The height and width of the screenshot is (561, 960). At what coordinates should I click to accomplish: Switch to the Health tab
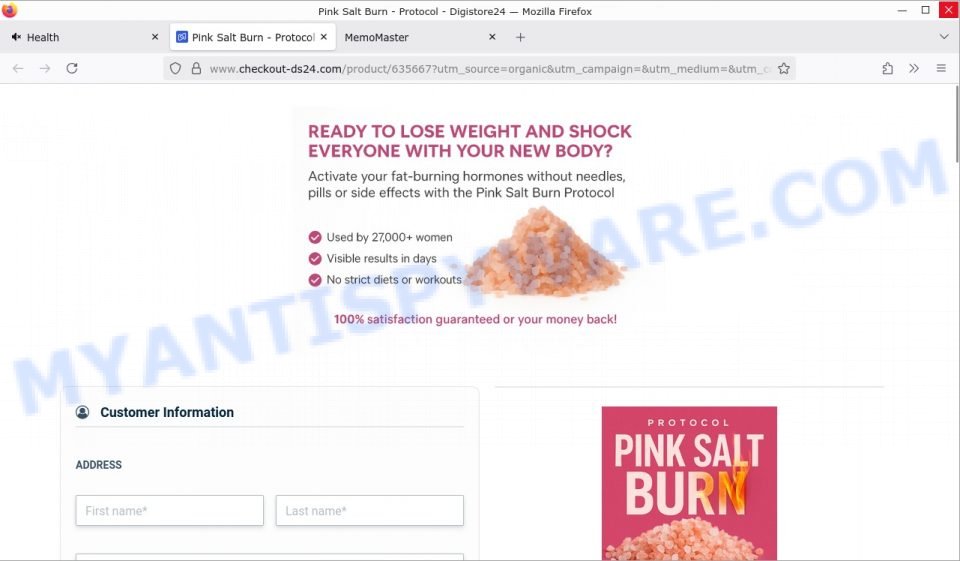coord(84,37)
